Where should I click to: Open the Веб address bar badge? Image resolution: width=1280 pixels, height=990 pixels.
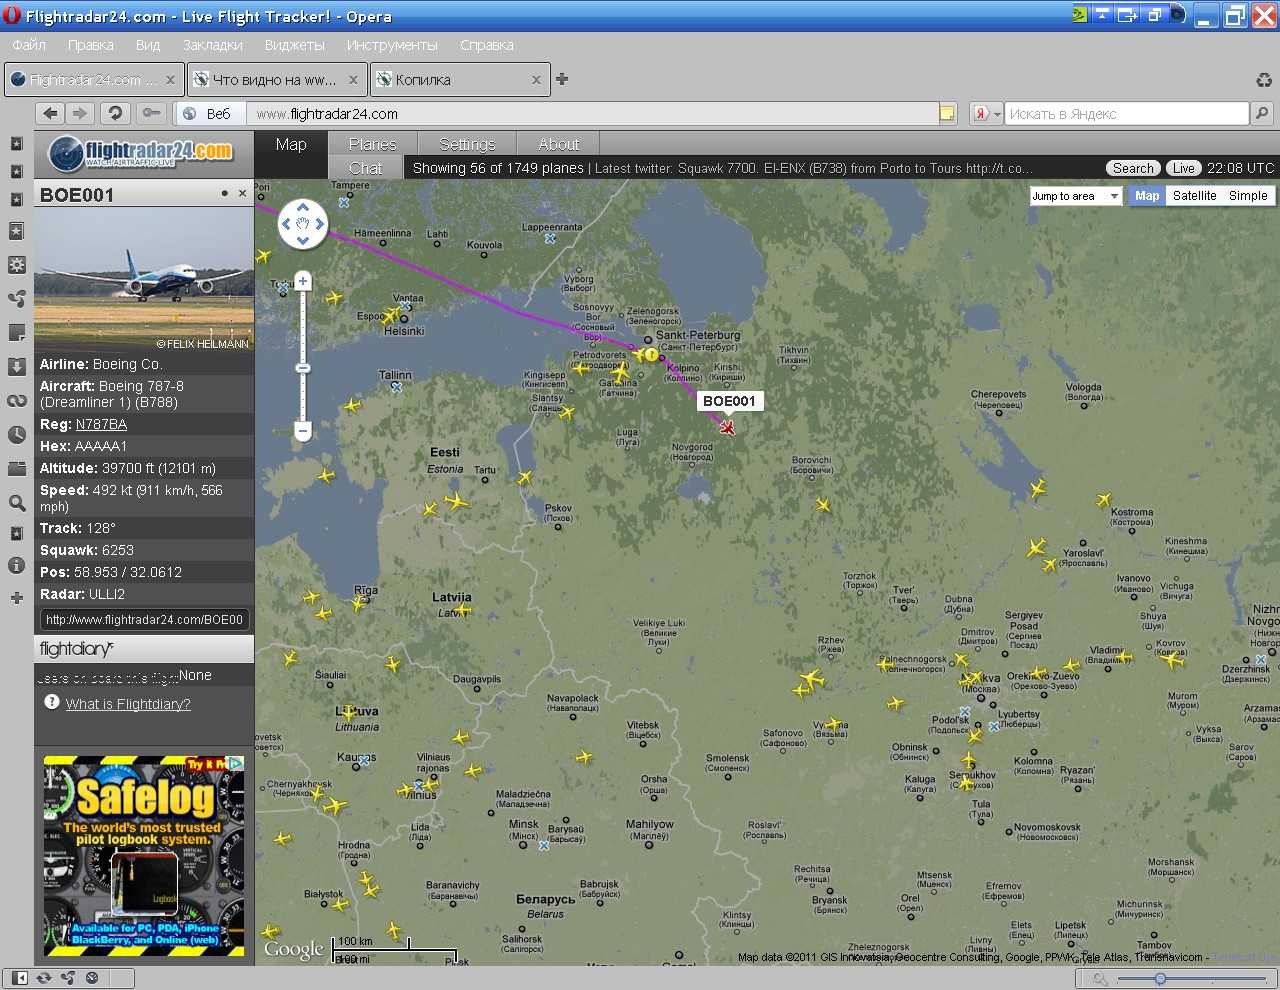pos(209,114)
